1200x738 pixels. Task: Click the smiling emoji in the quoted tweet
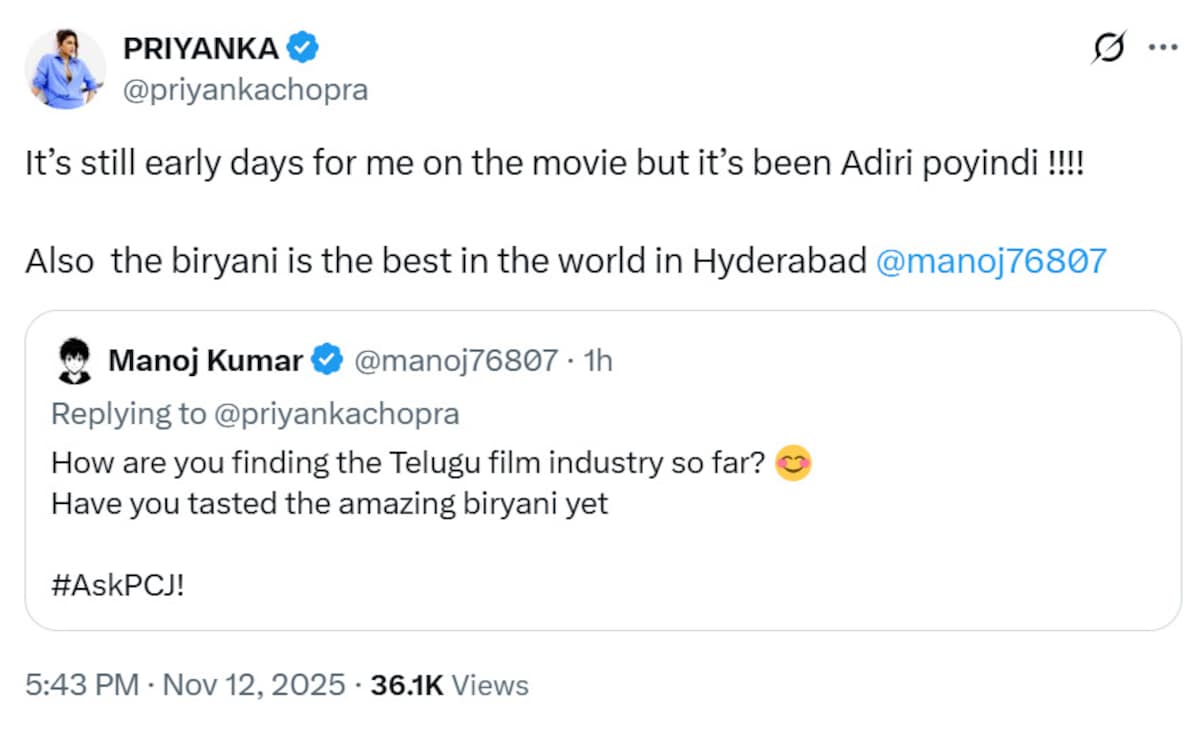792,463
